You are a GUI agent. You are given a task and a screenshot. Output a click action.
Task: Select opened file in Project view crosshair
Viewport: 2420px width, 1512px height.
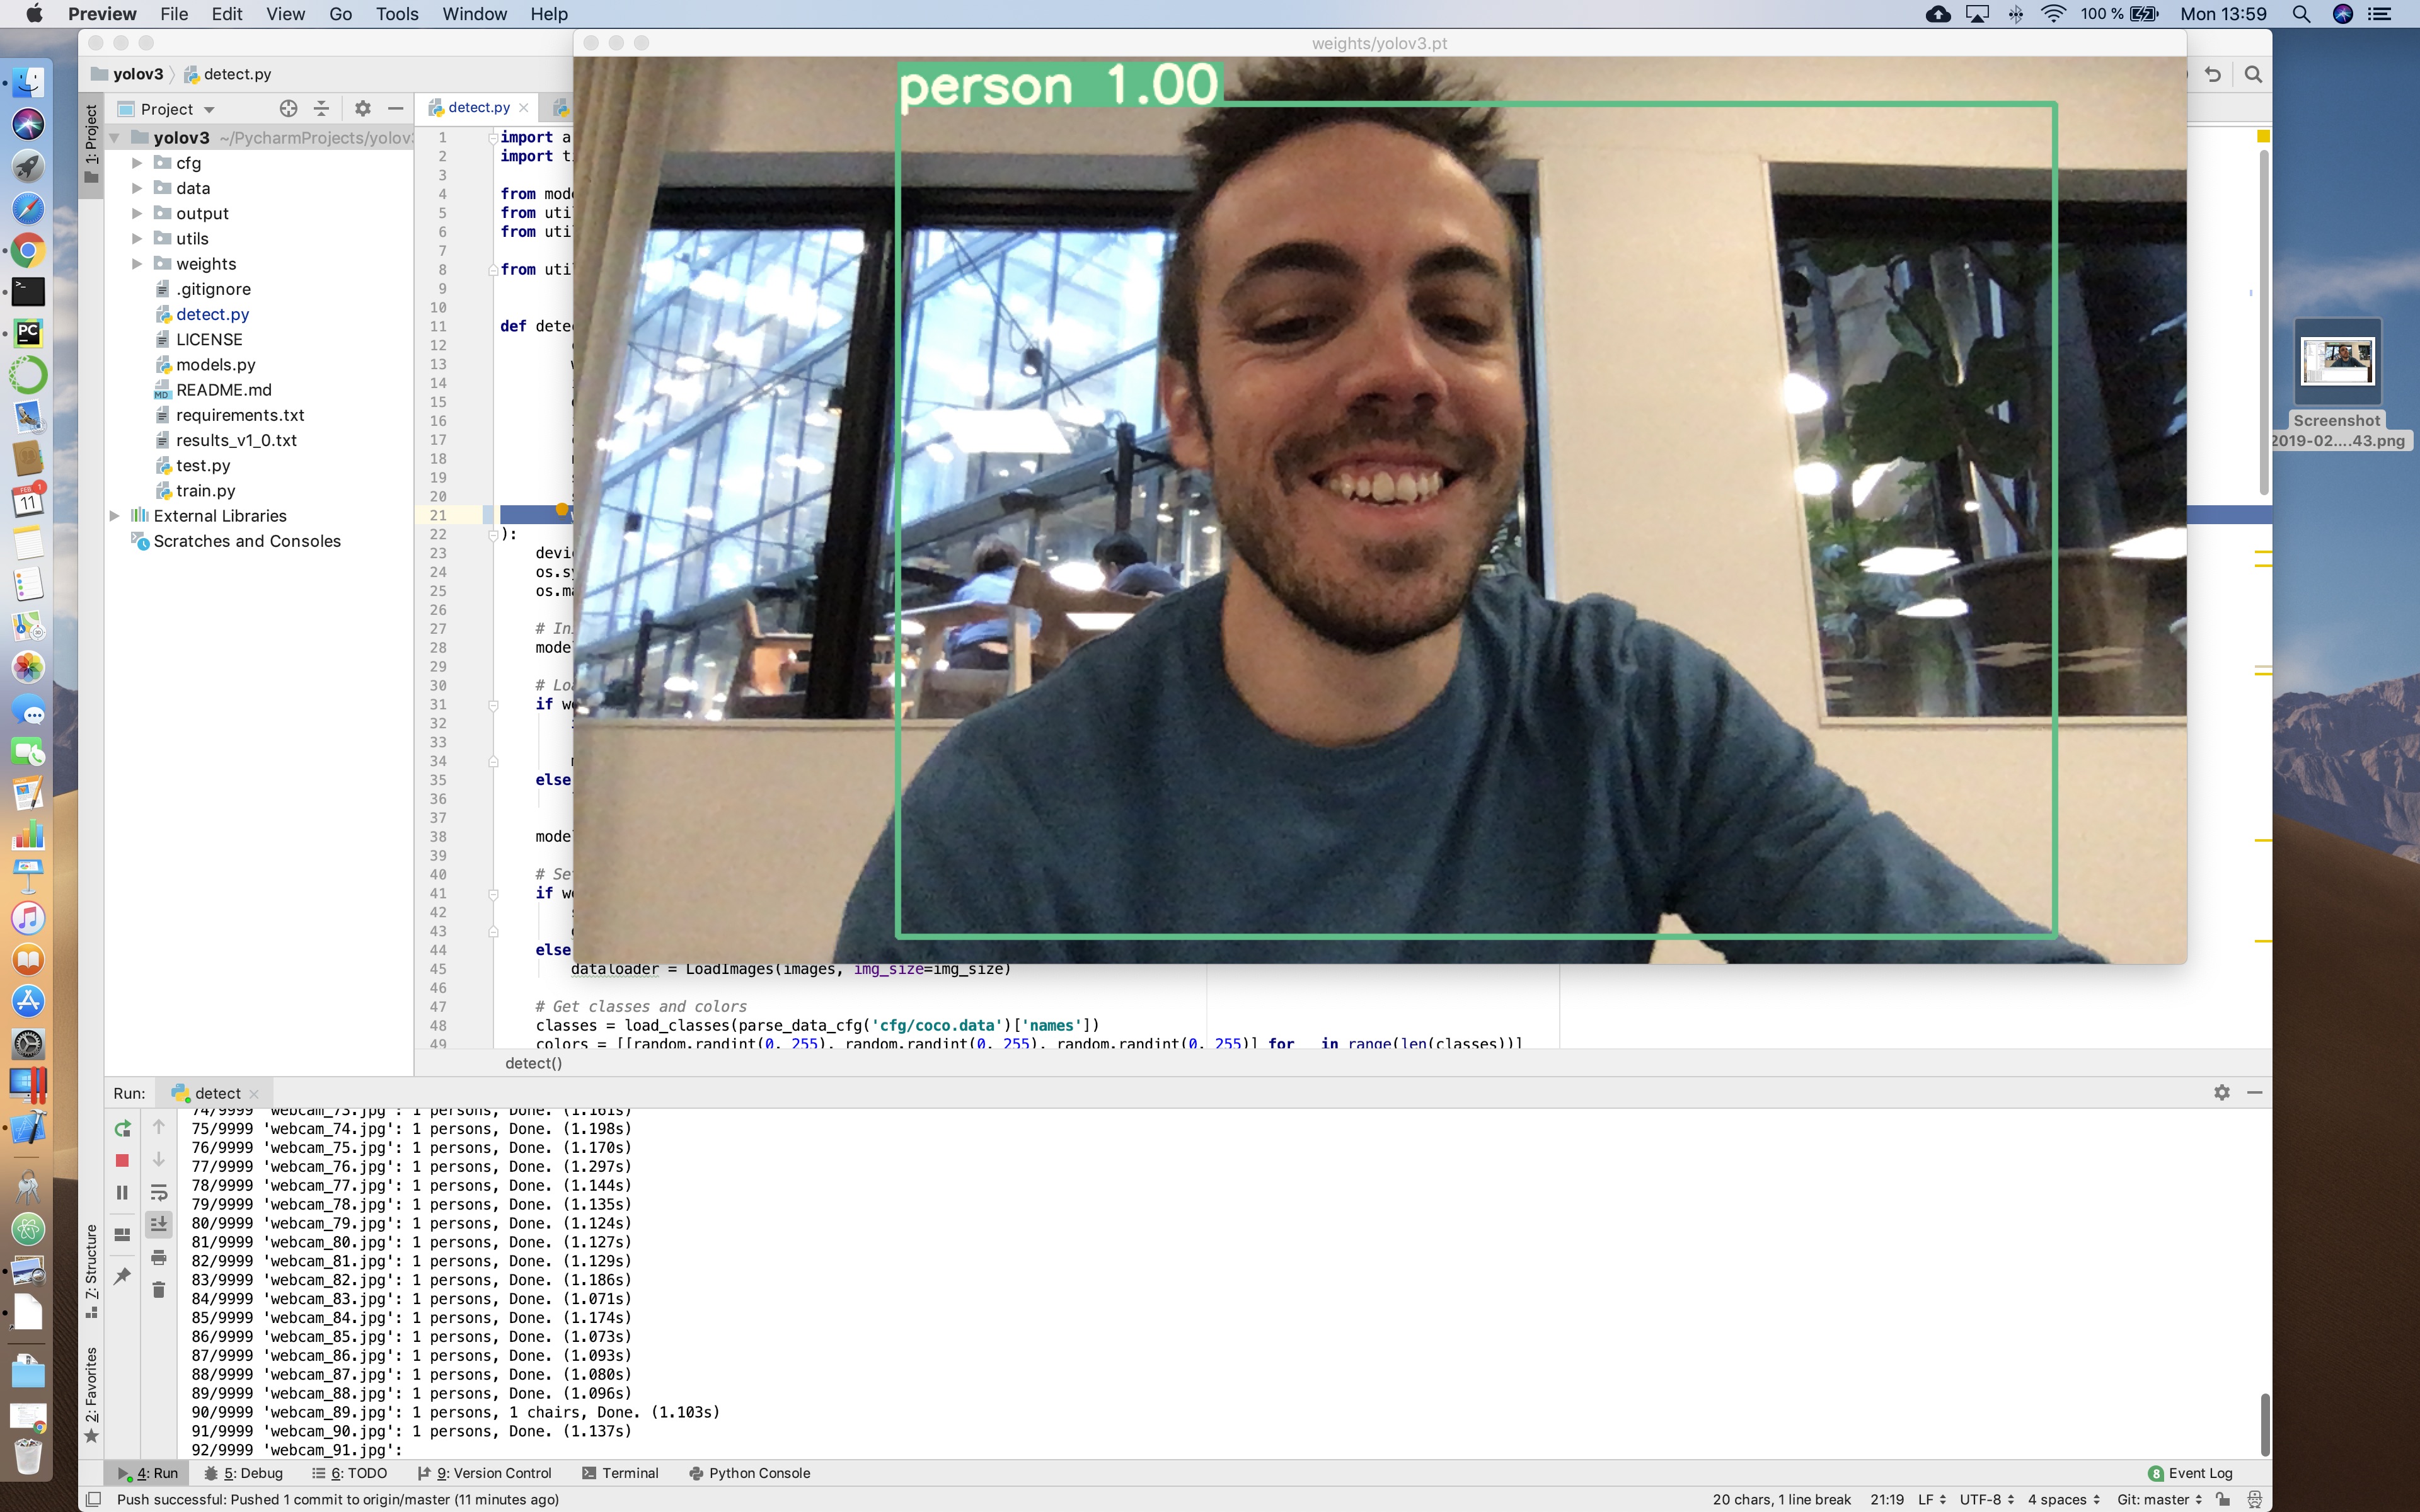click(289, 109)
